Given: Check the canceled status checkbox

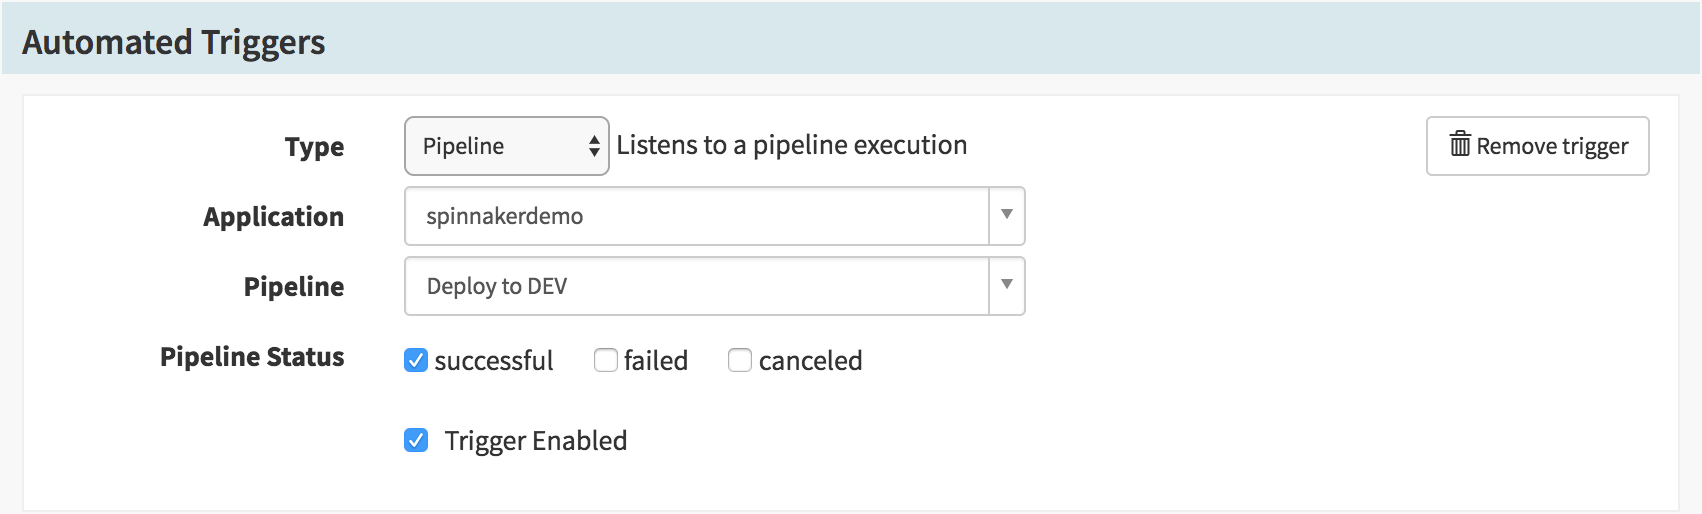Looking at the screenshot, I should click(740, 360).
